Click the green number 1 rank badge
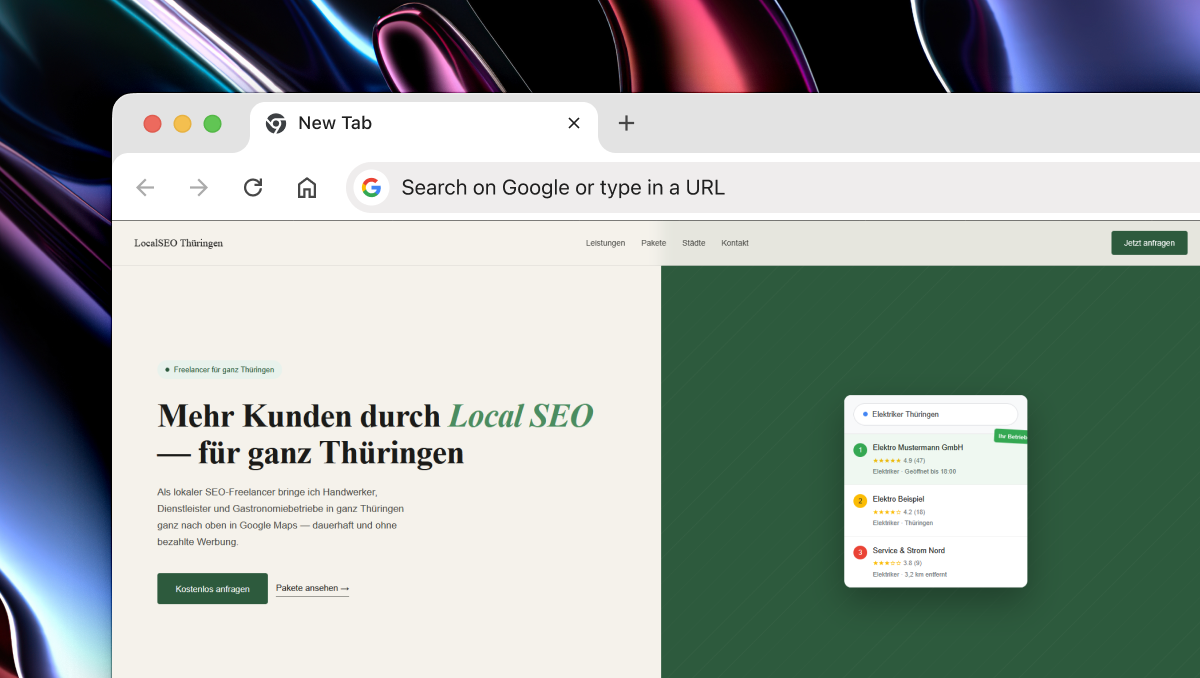 click(860, 449)
